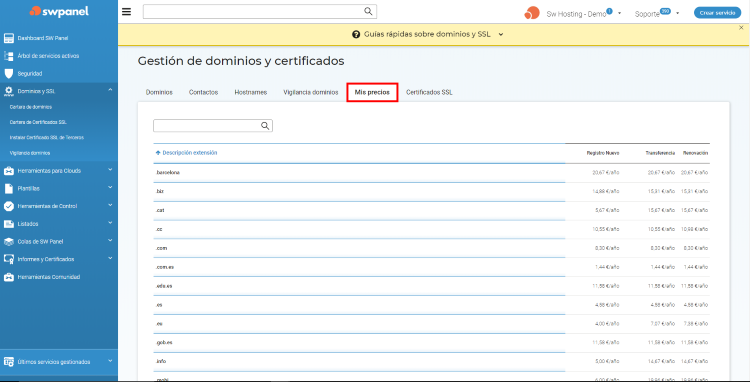Click the Plantillas document icon
750x382 pixels.
coord(9,188)
